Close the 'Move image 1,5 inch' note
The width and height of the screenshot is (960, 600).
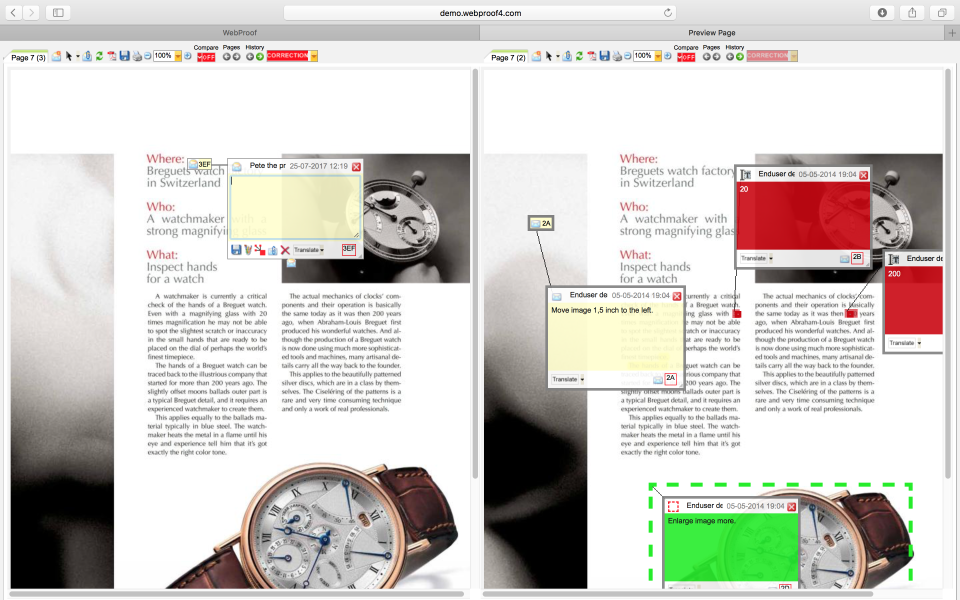point(677,296)
